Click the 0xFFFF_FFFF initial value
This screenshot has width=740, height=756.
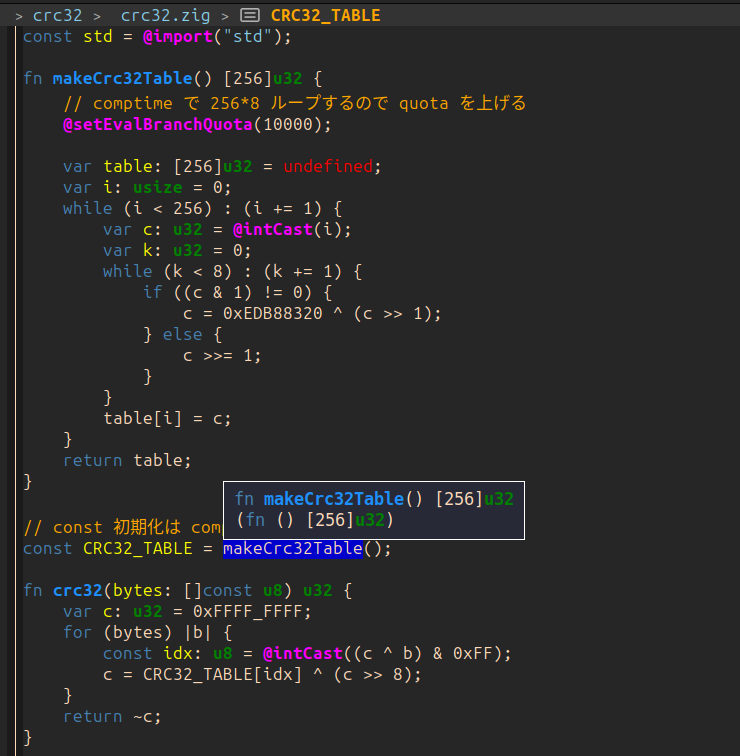pyautogui.click(x=242, y=612)
